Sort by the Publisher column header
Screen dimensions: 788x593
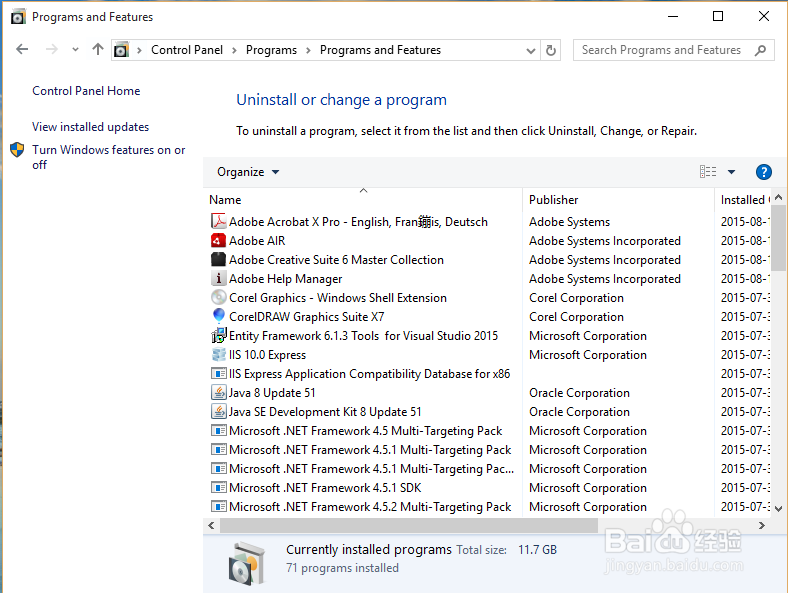coord(553,200)
